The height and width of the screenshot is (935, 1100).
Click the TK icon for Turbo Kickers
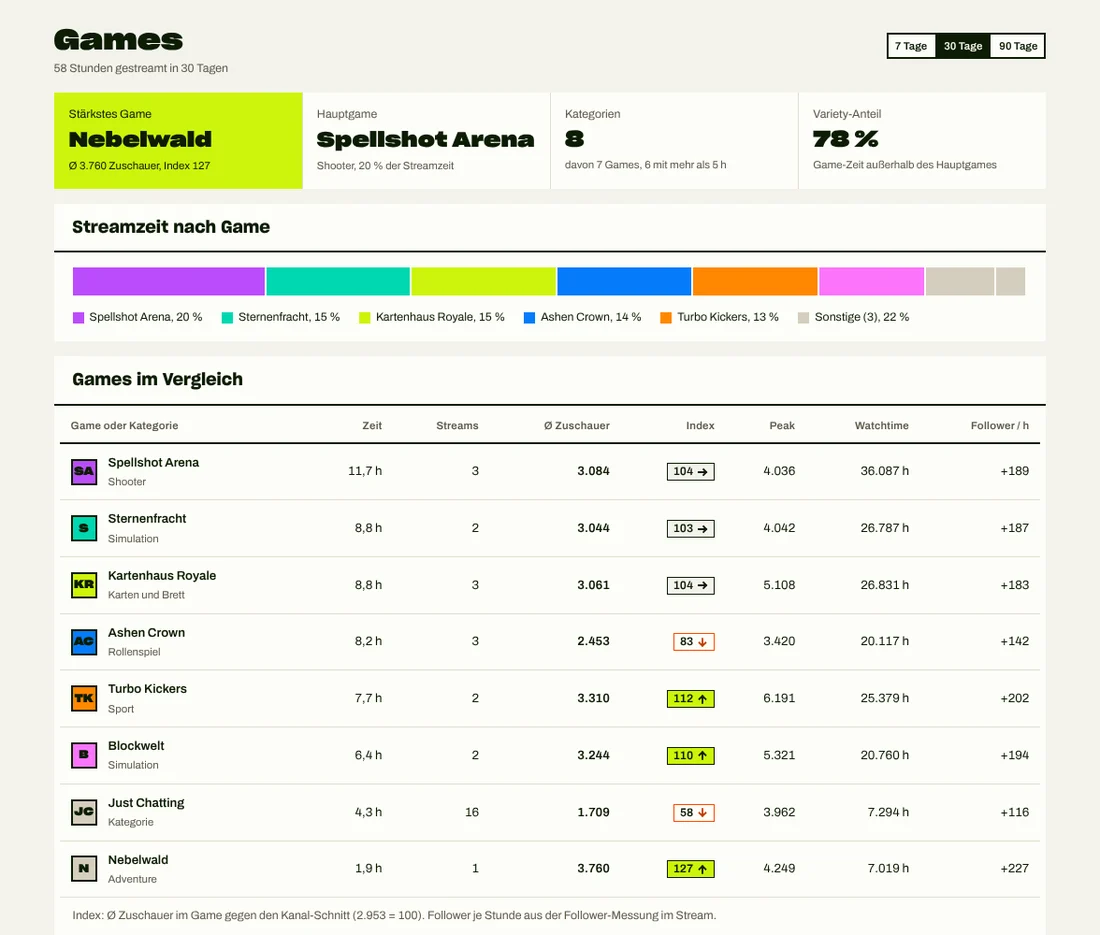point(84,699)
